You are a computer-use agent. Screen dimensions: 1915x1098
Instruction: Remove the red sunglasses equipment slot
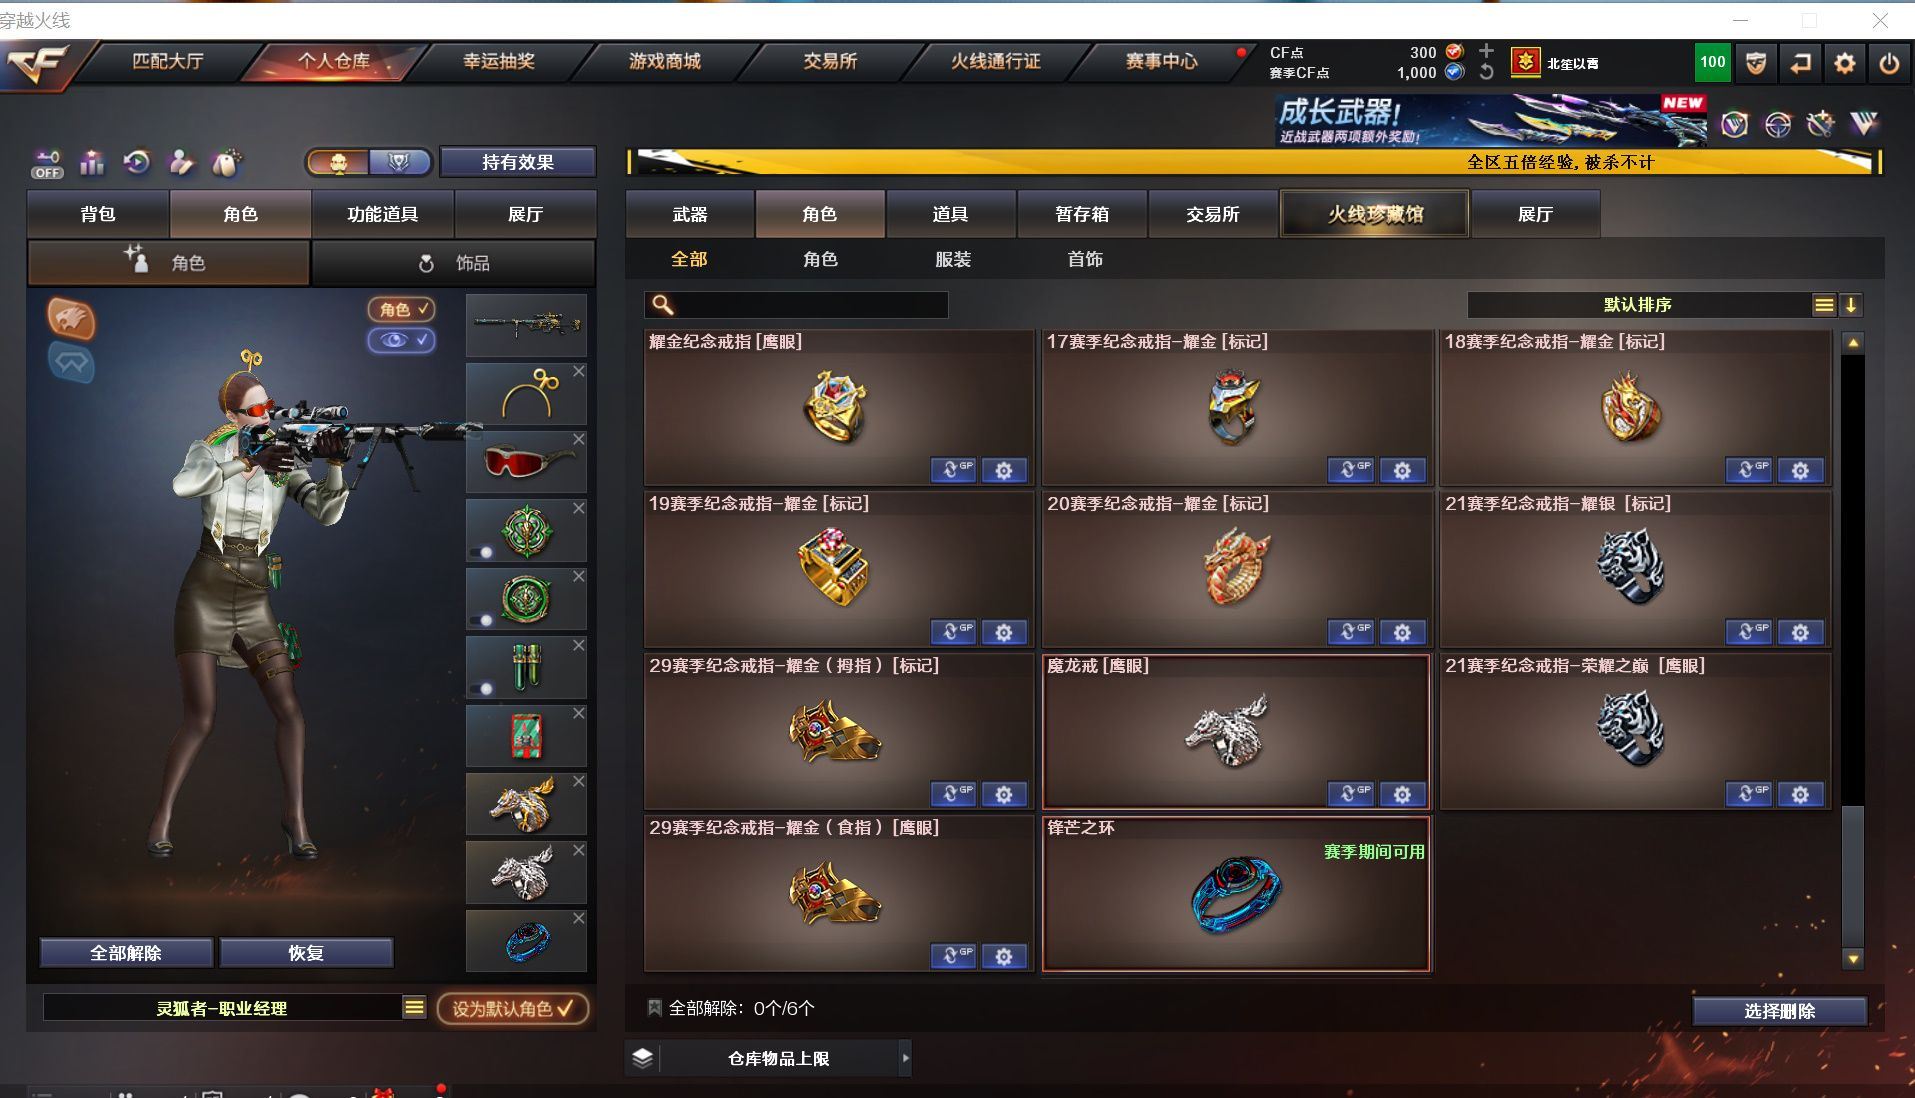click(x=579, y=439)
